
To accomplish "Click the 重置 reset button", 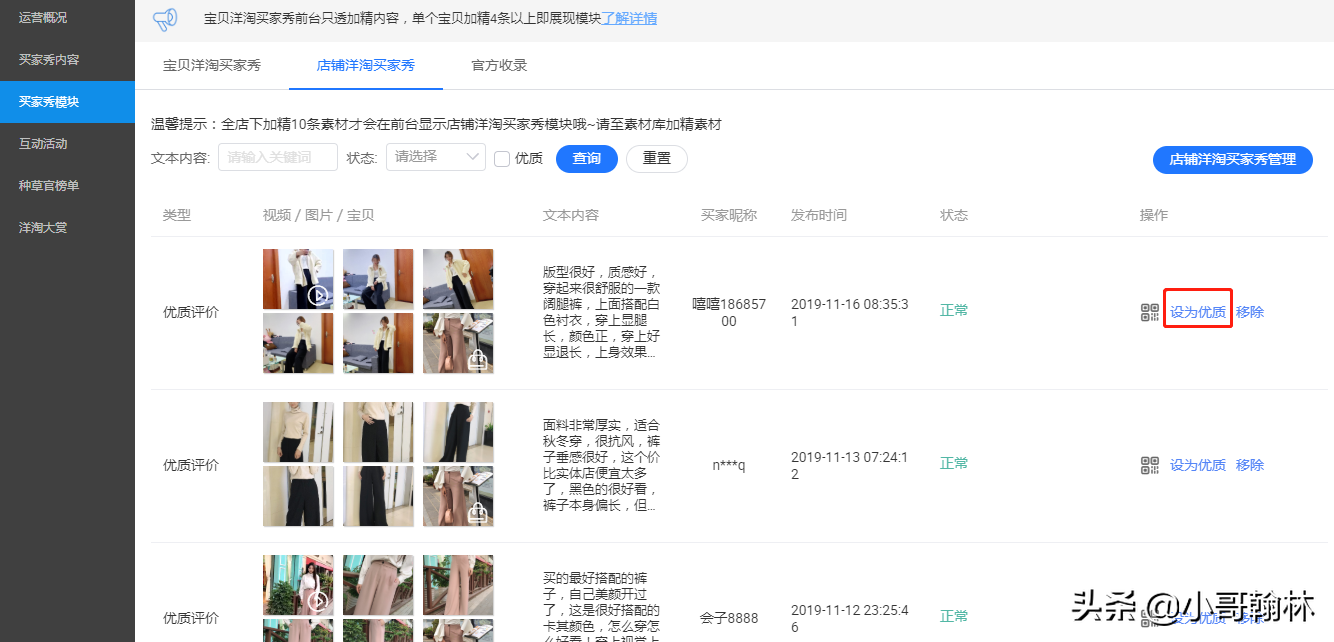I will pyautogui.click(x=657, y=159).
